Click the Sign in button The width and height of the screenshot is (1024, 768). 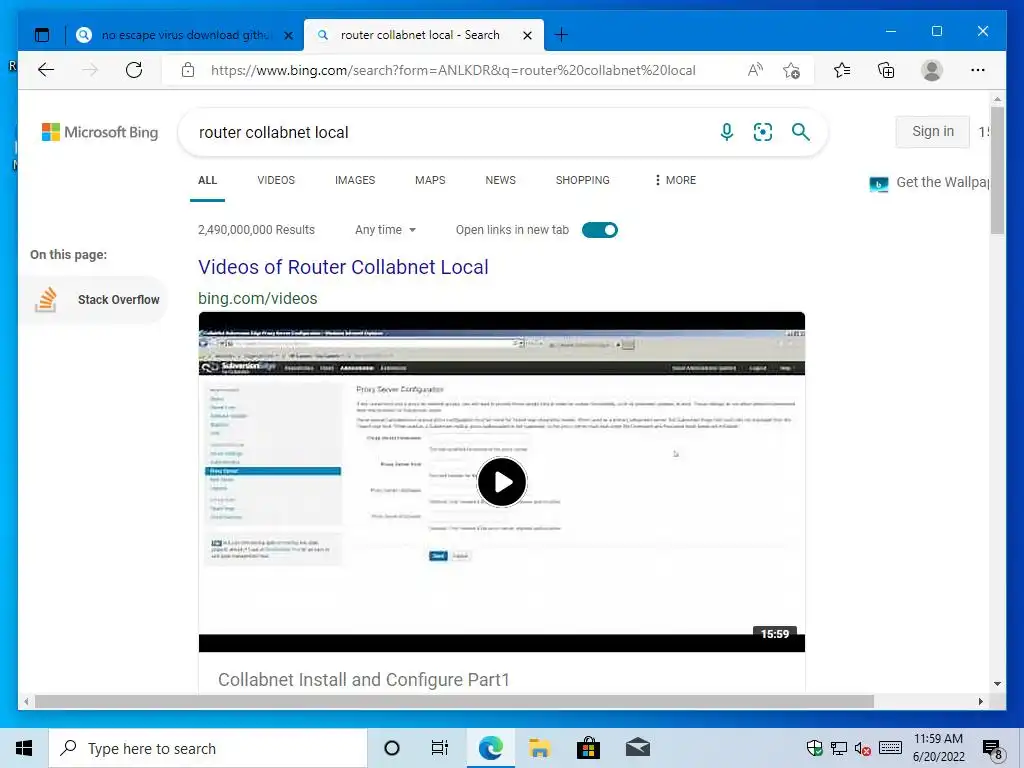933,131
